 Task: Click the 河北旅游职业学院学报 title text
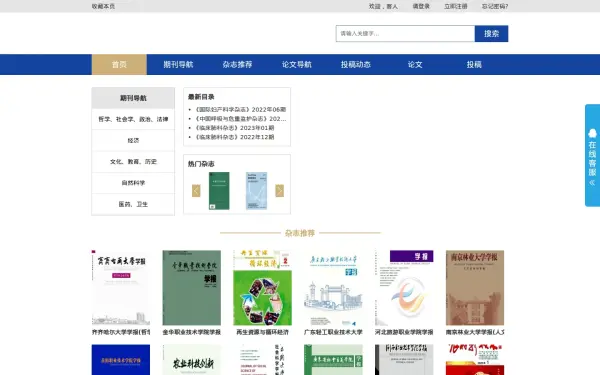click(x=404, y=332)
